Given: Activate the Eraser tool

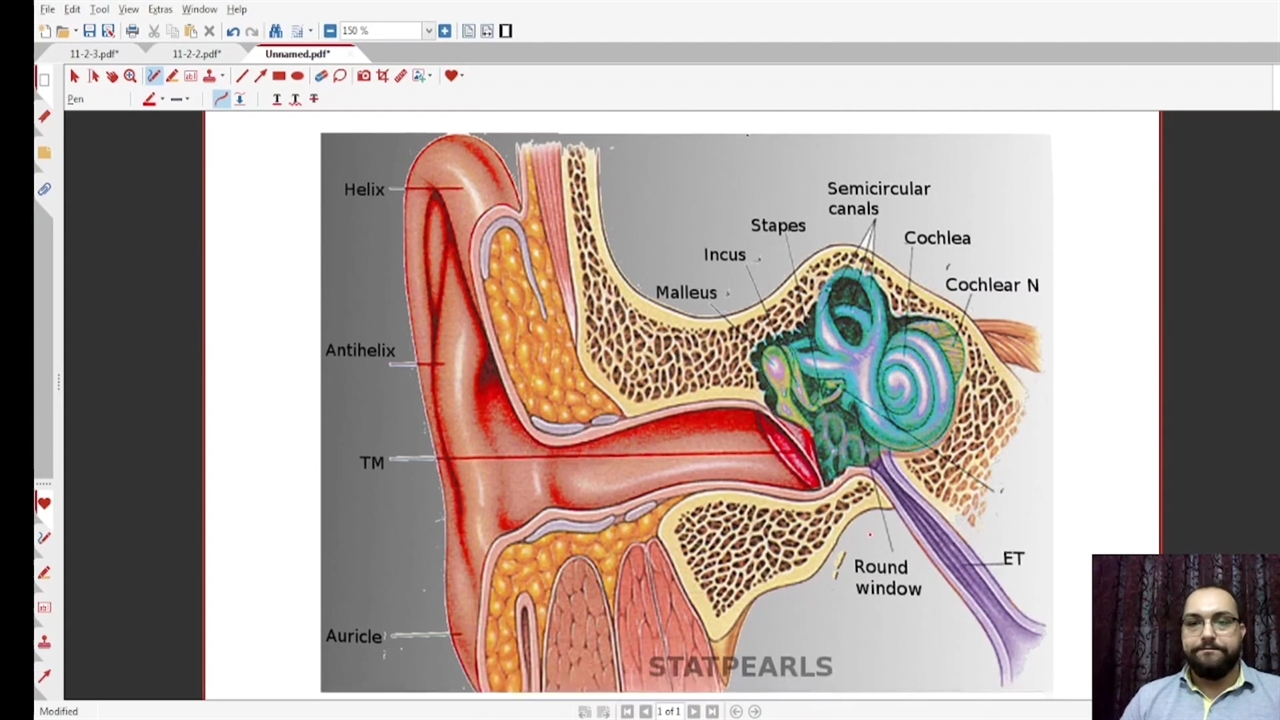Looking at the screenshot, I should click(x=321, y=76).
